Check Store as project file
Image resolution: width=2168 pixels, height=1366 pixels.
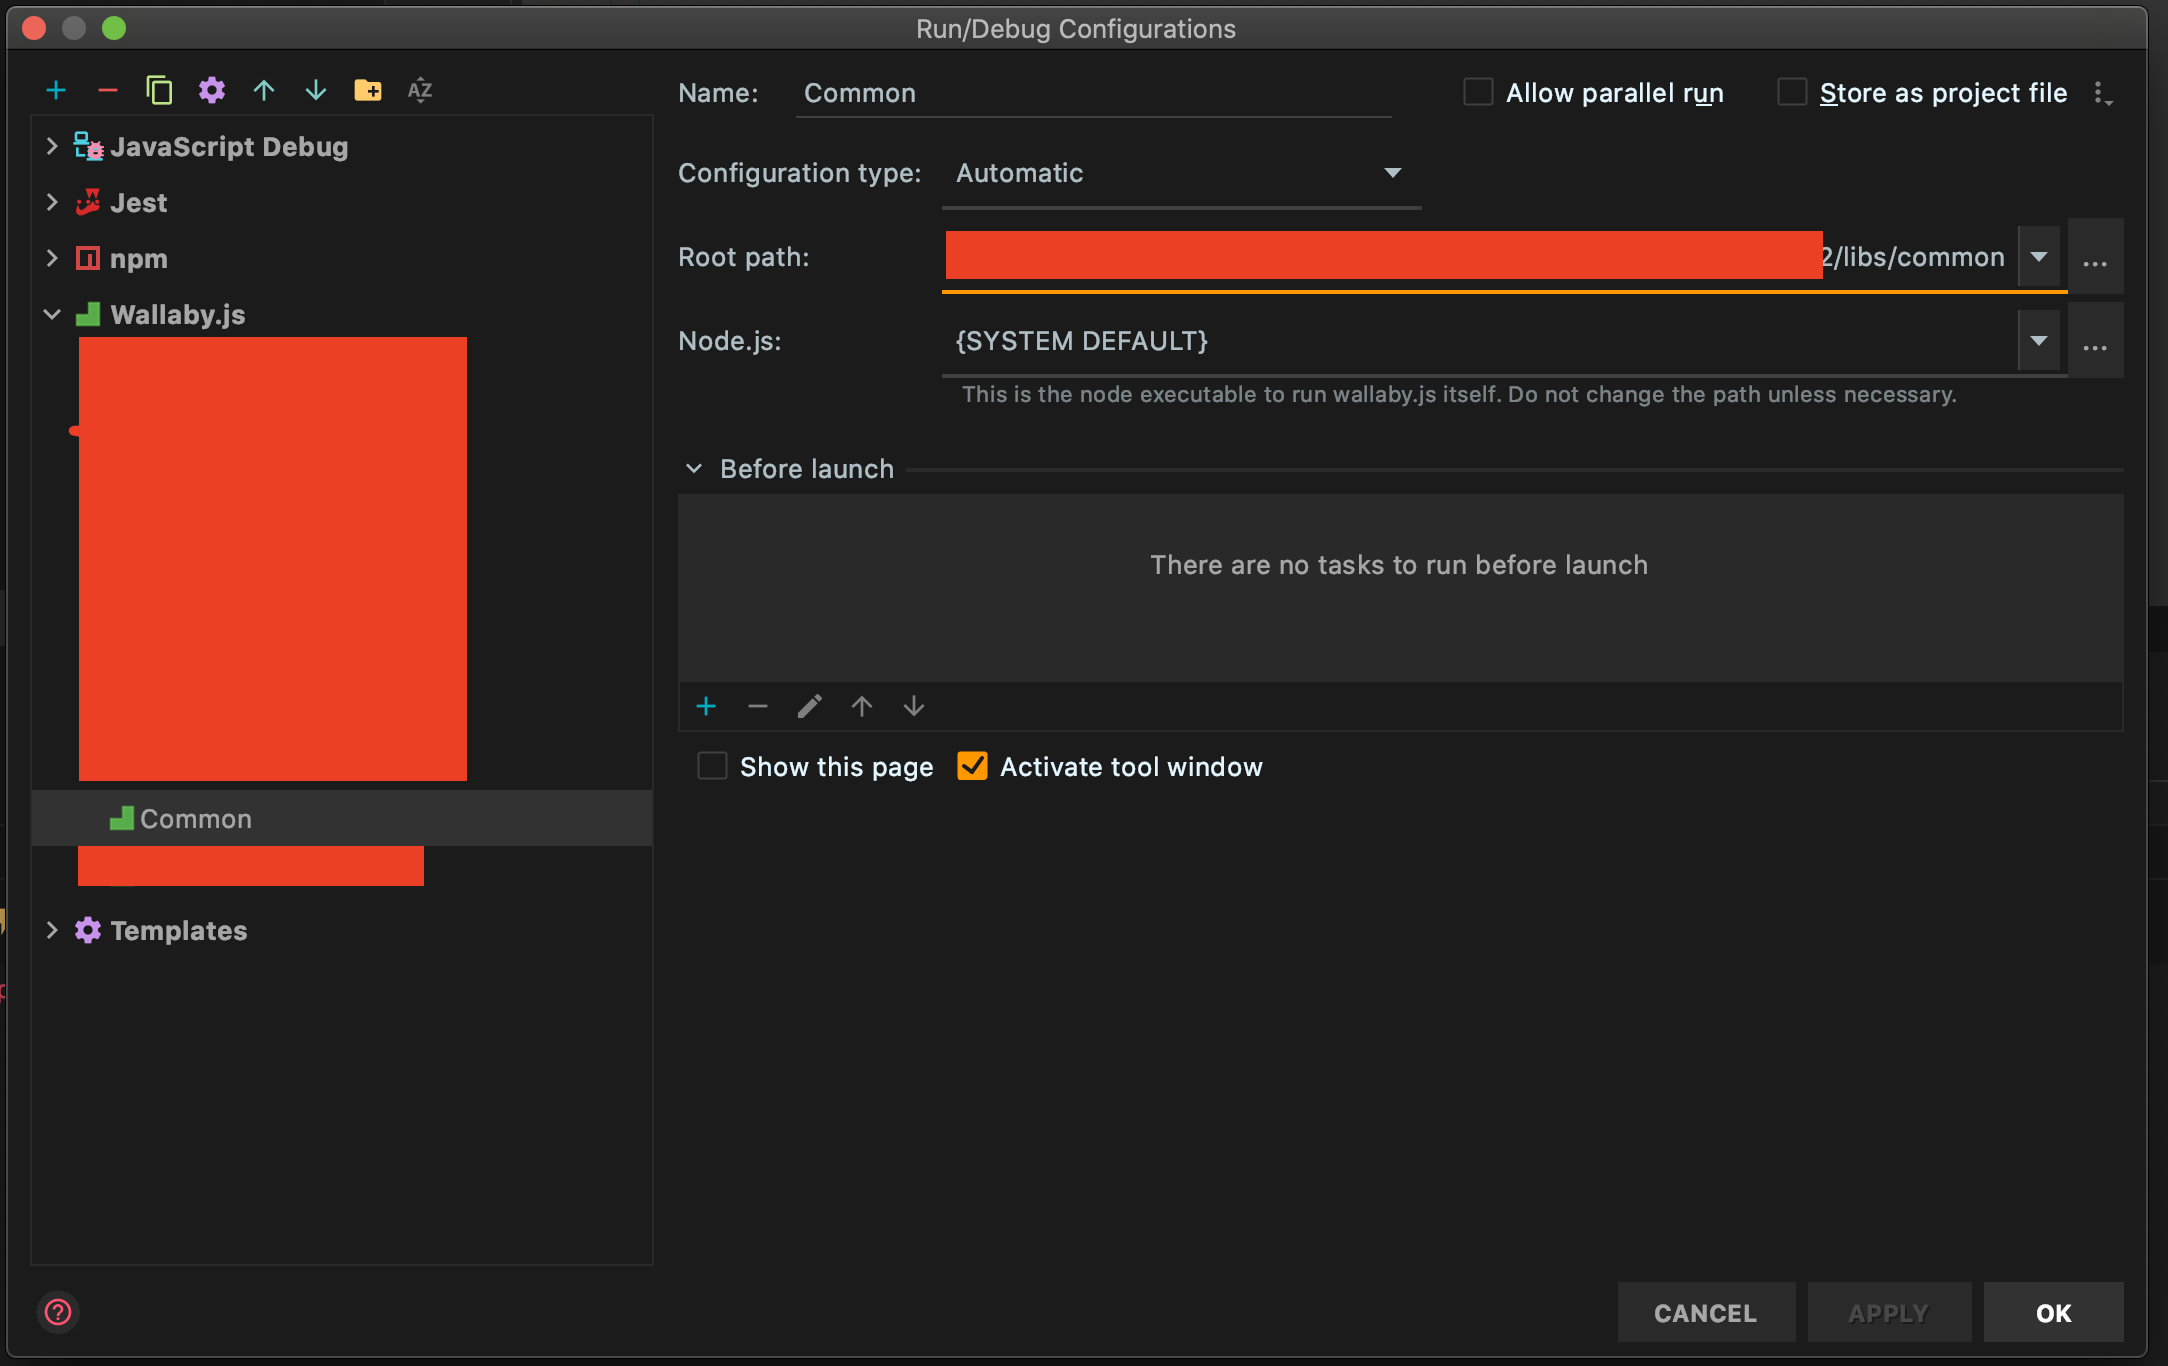pyautogui.click(x=1792, y=92)
